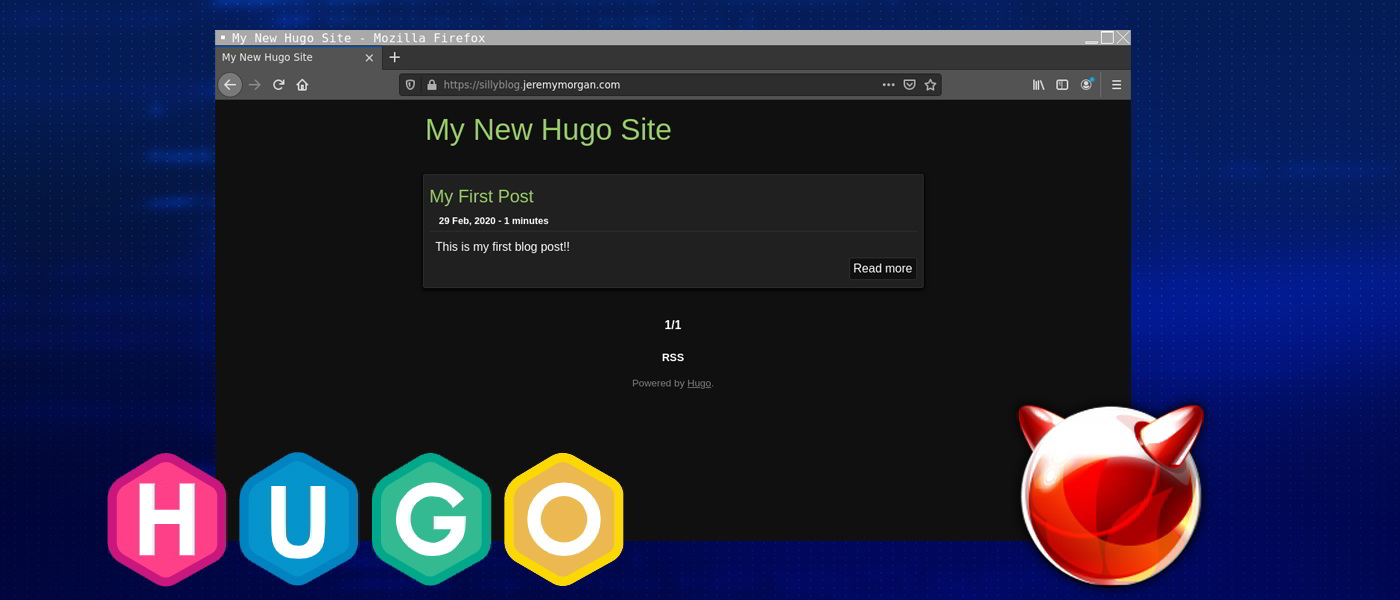This screenshot has height=600, width=1400.
Task: Open the Library icon in toolbar
Action: [x=1039, y=85]
